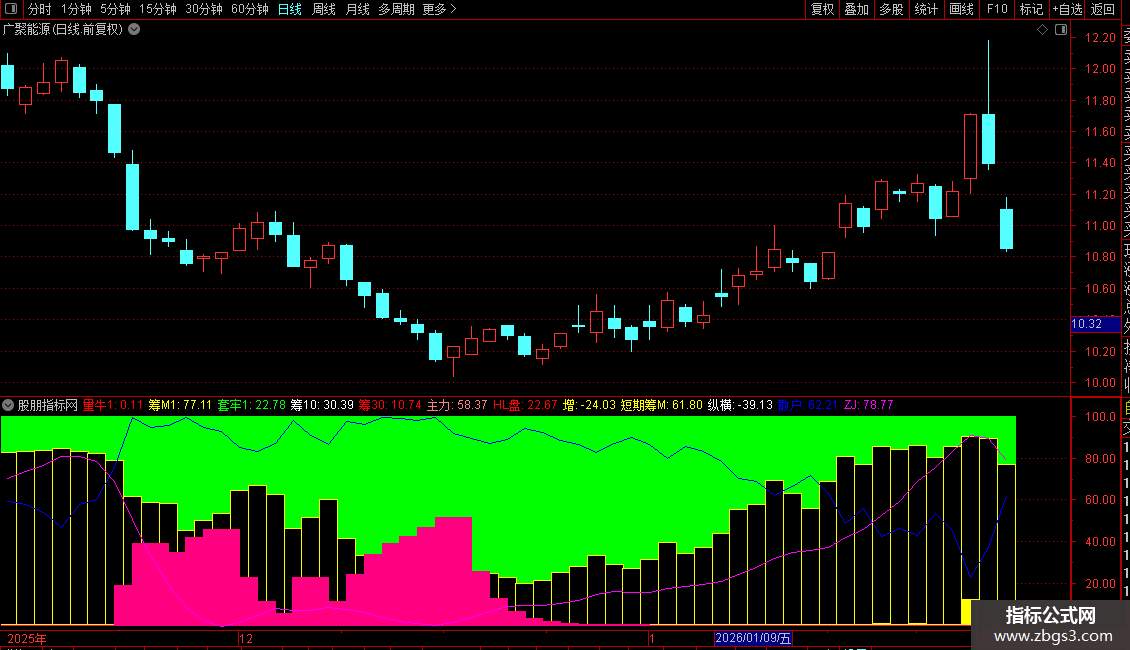Click the 主力: 58.37 indicator value
This screenshot has width=1130, height=650.
pyautogui.click(x=457, y=405)
